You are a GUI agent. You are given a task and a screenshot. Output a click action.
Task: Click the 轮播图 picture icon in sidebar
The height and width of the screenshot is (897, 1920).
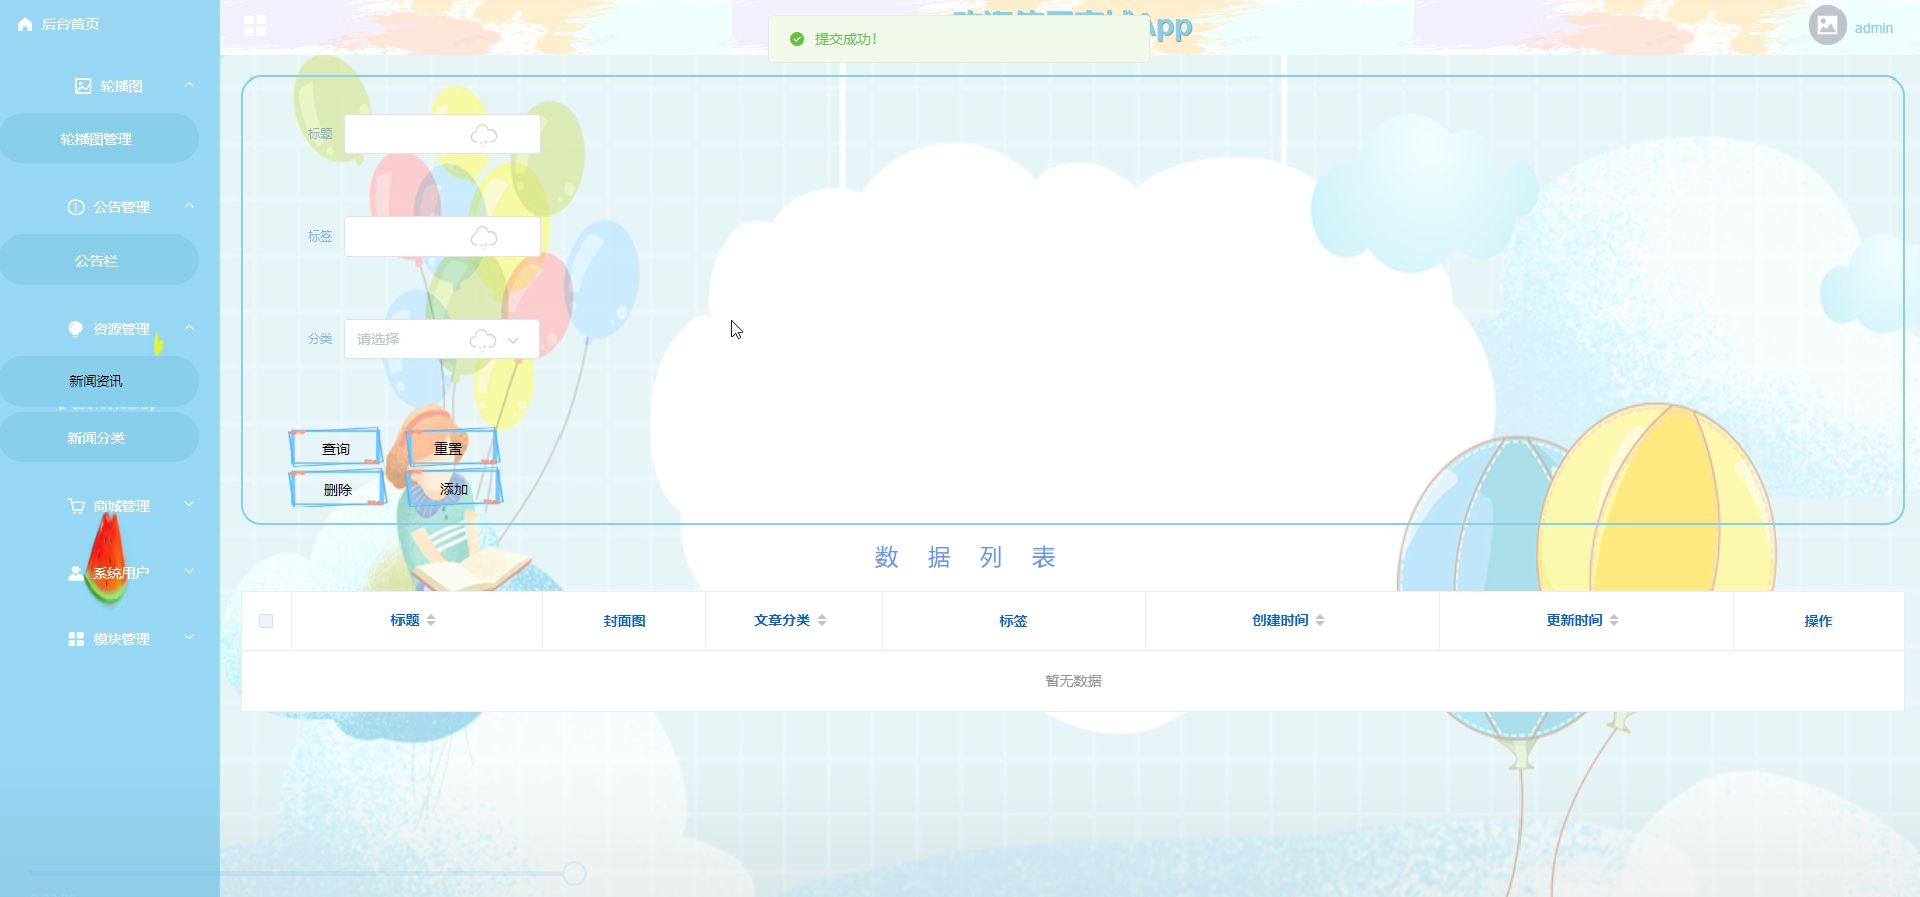point(83,86)
